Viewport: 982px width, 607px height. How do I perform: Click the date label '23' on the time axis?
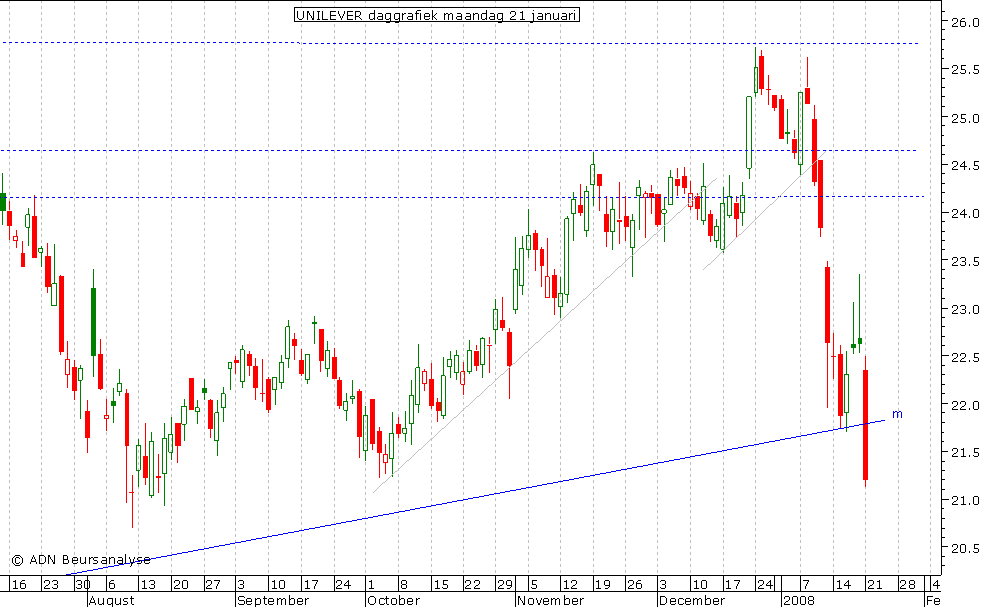pos(51,584)
